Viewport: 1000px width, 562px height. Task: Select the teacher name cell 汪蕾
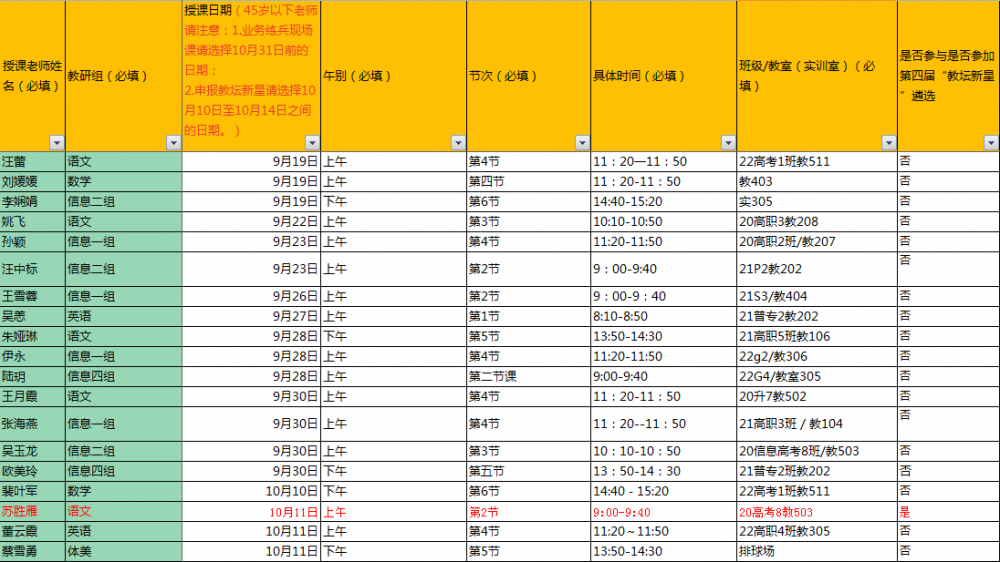click(32, 161)
